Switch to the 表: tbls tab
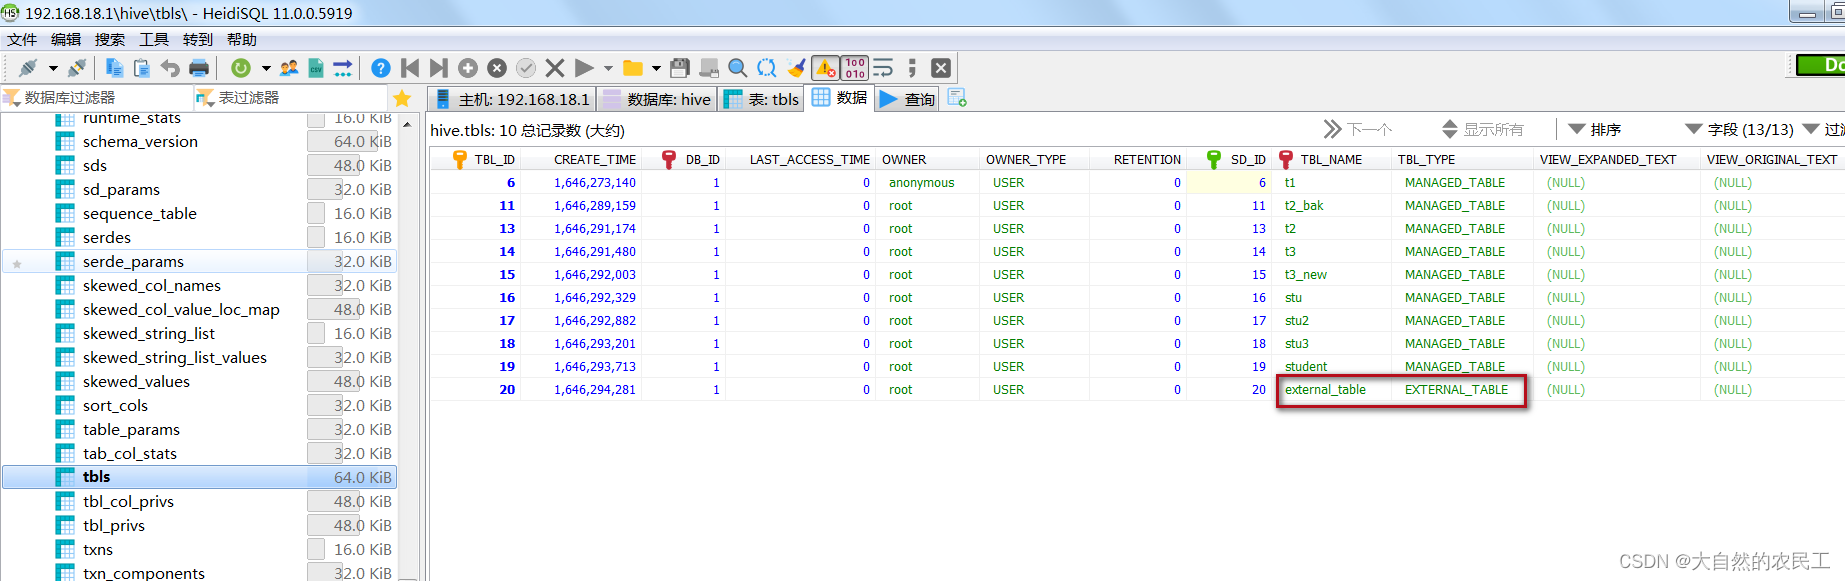Viewport: 1845px width, 581px height. coord(762,99)
